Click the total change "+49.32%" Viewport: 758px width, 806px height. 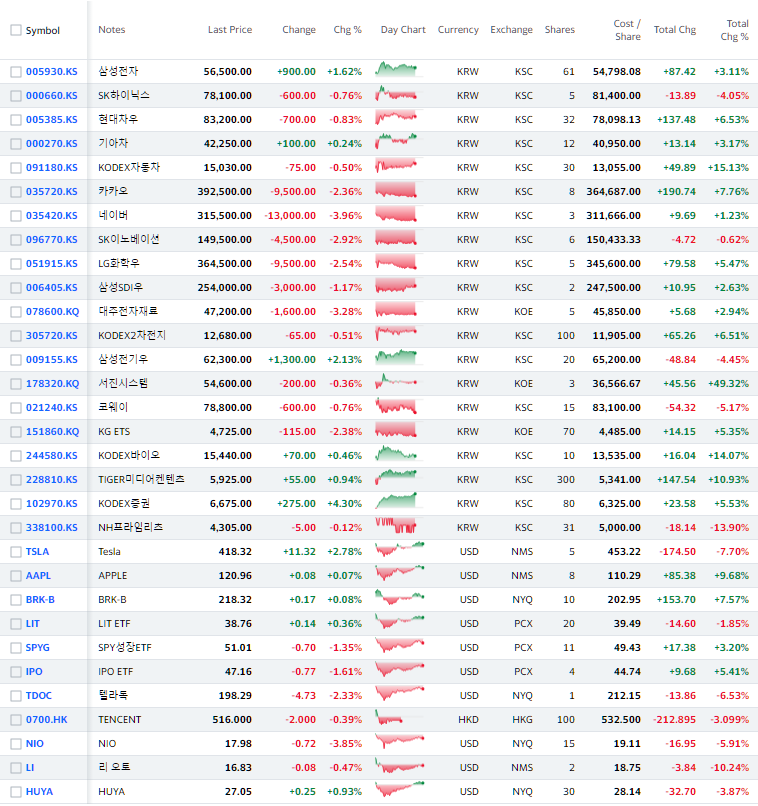pyautogui.click(x=728, y=383)
